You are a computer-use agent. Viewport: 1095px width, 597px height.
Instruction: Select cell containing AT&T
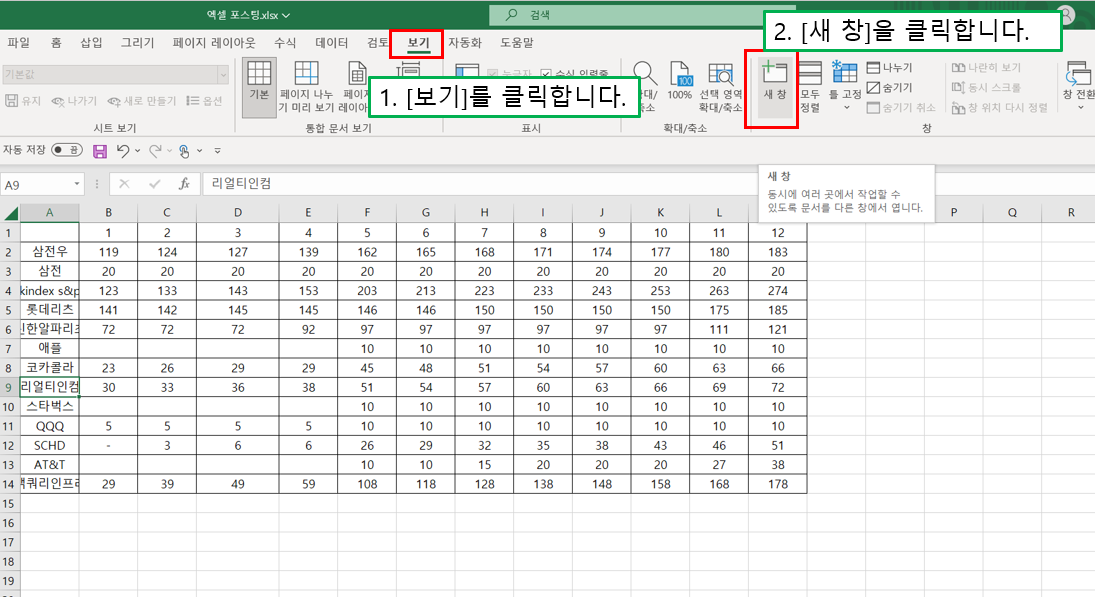[50, 464]
